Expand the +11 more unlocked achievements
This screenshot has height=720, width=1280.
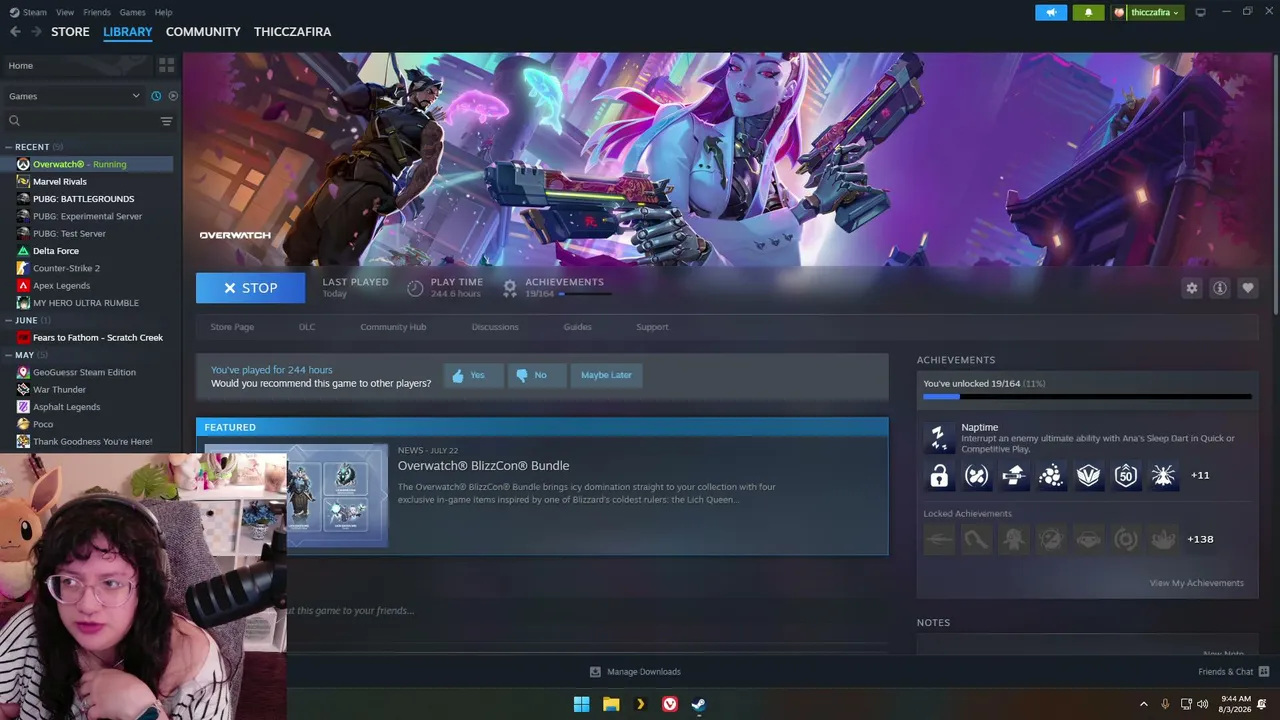(x=1200, y=475)
